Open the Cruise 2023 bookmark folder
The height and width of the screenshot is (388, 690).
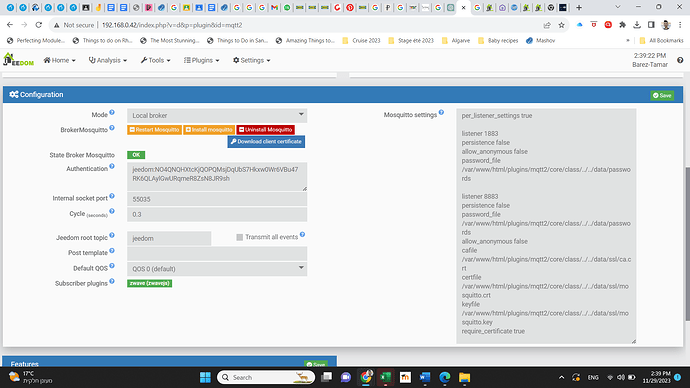(361, 40)
